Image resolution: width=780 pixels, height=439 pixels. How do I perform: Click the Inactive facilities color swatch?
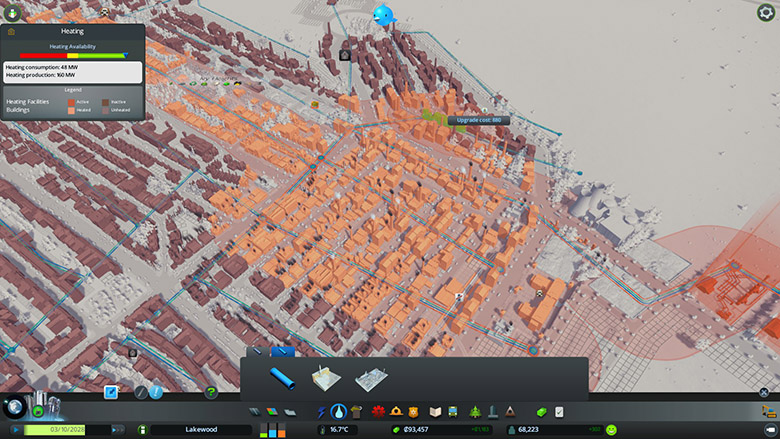(x=105, y=102)
